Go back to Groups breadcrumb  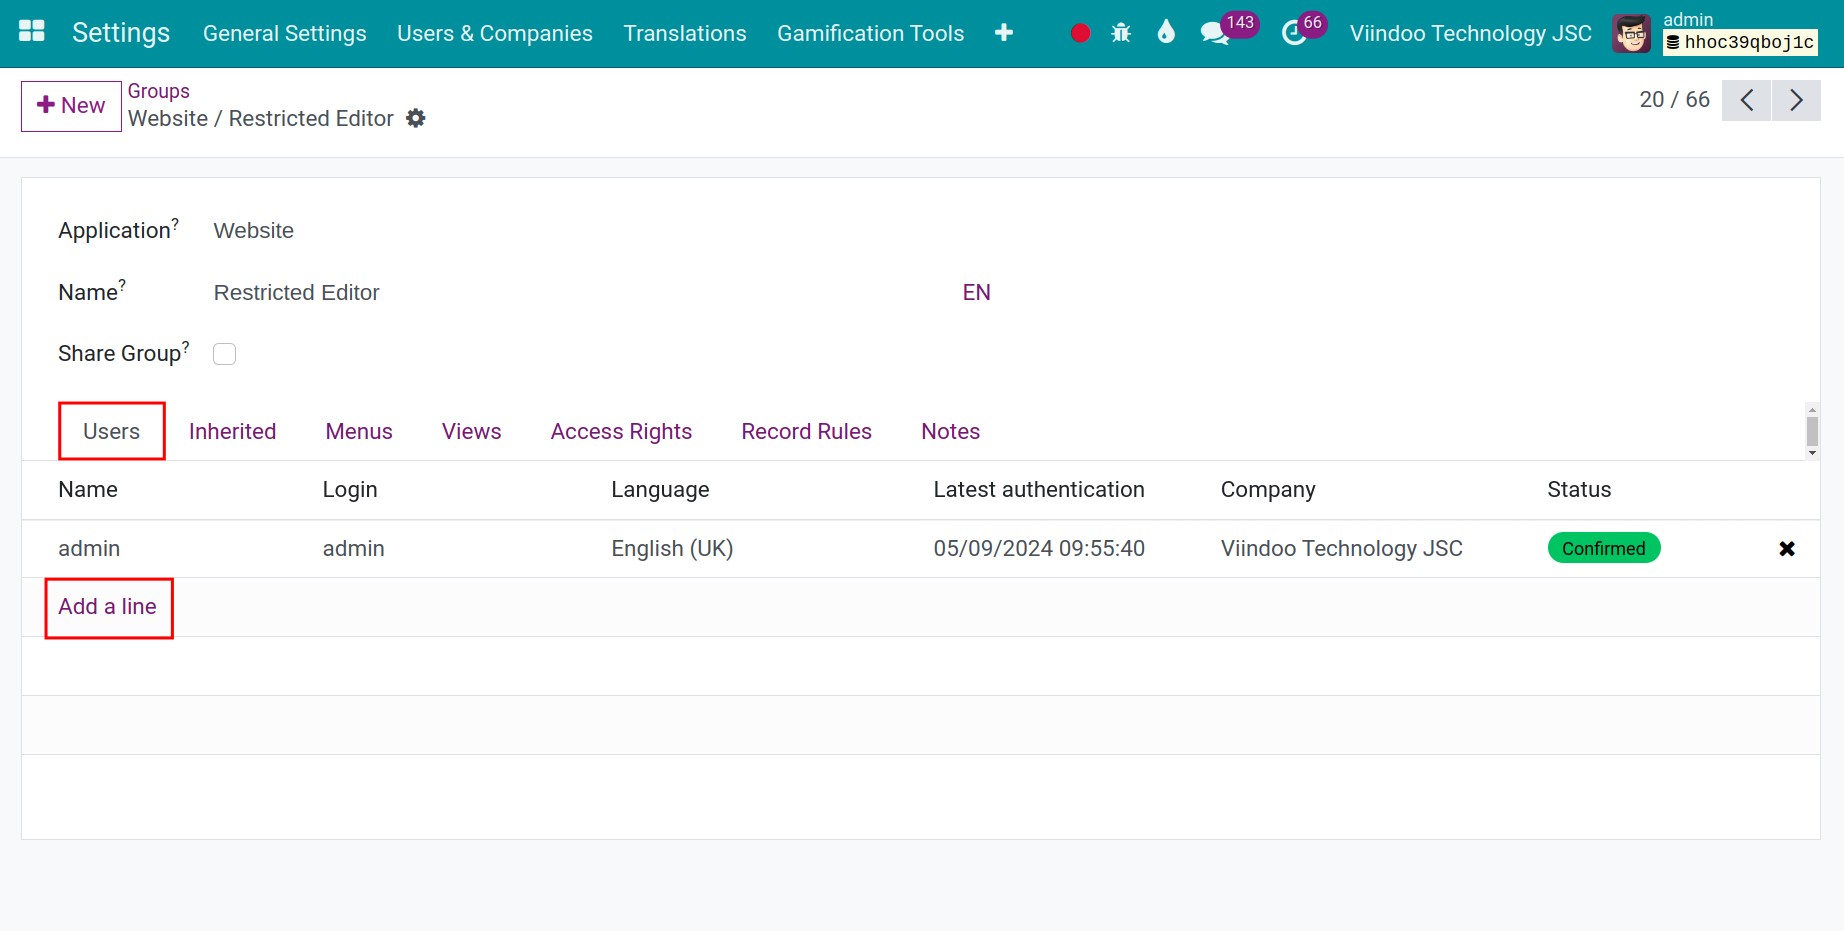point(159,91)
